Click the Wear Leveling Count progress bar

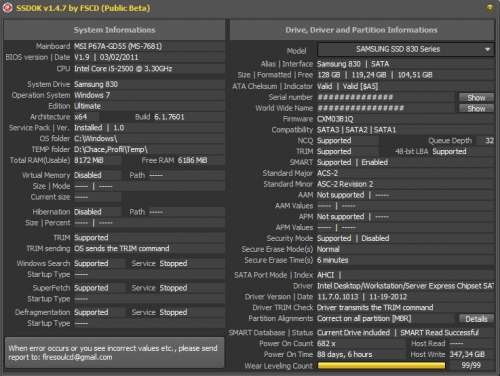tap(381, 366)
